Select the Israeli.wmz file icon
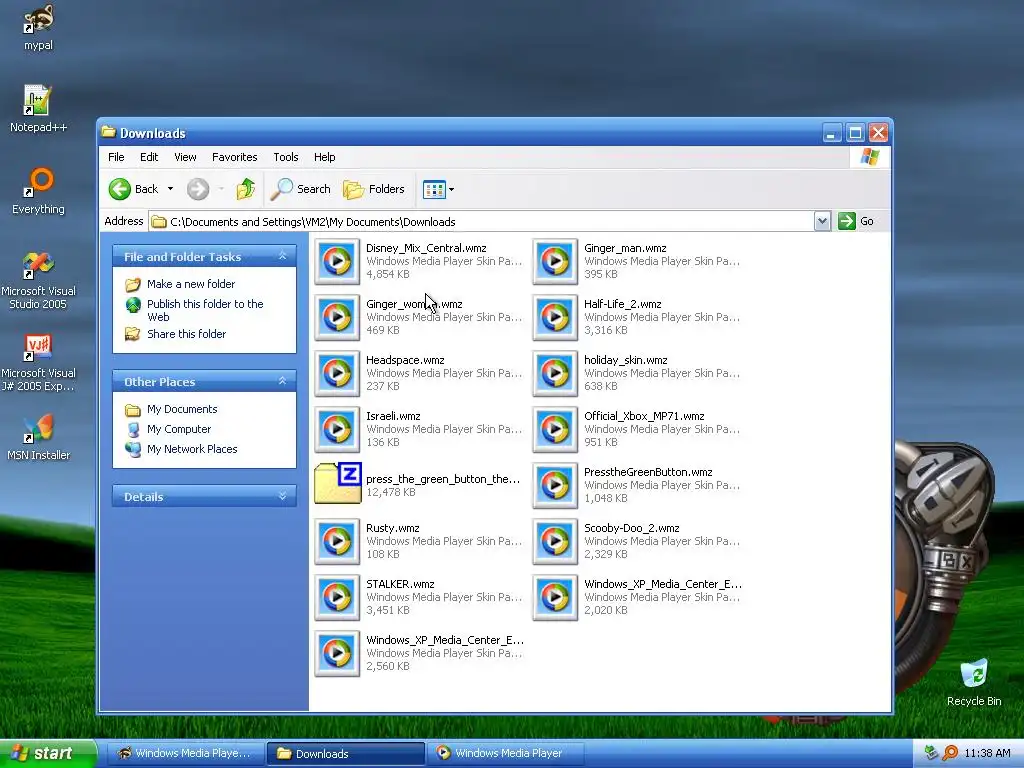 coord(337,430)
